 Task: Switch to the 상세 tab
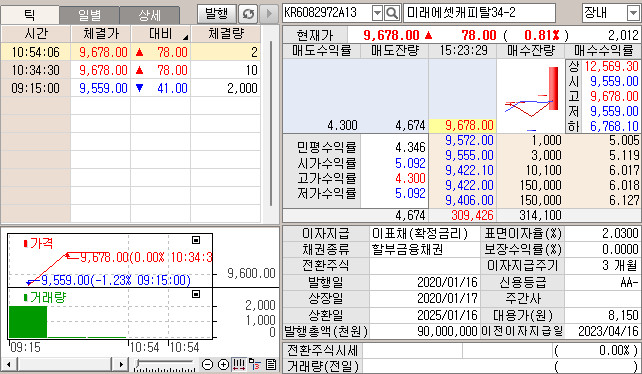click(149, 15)
